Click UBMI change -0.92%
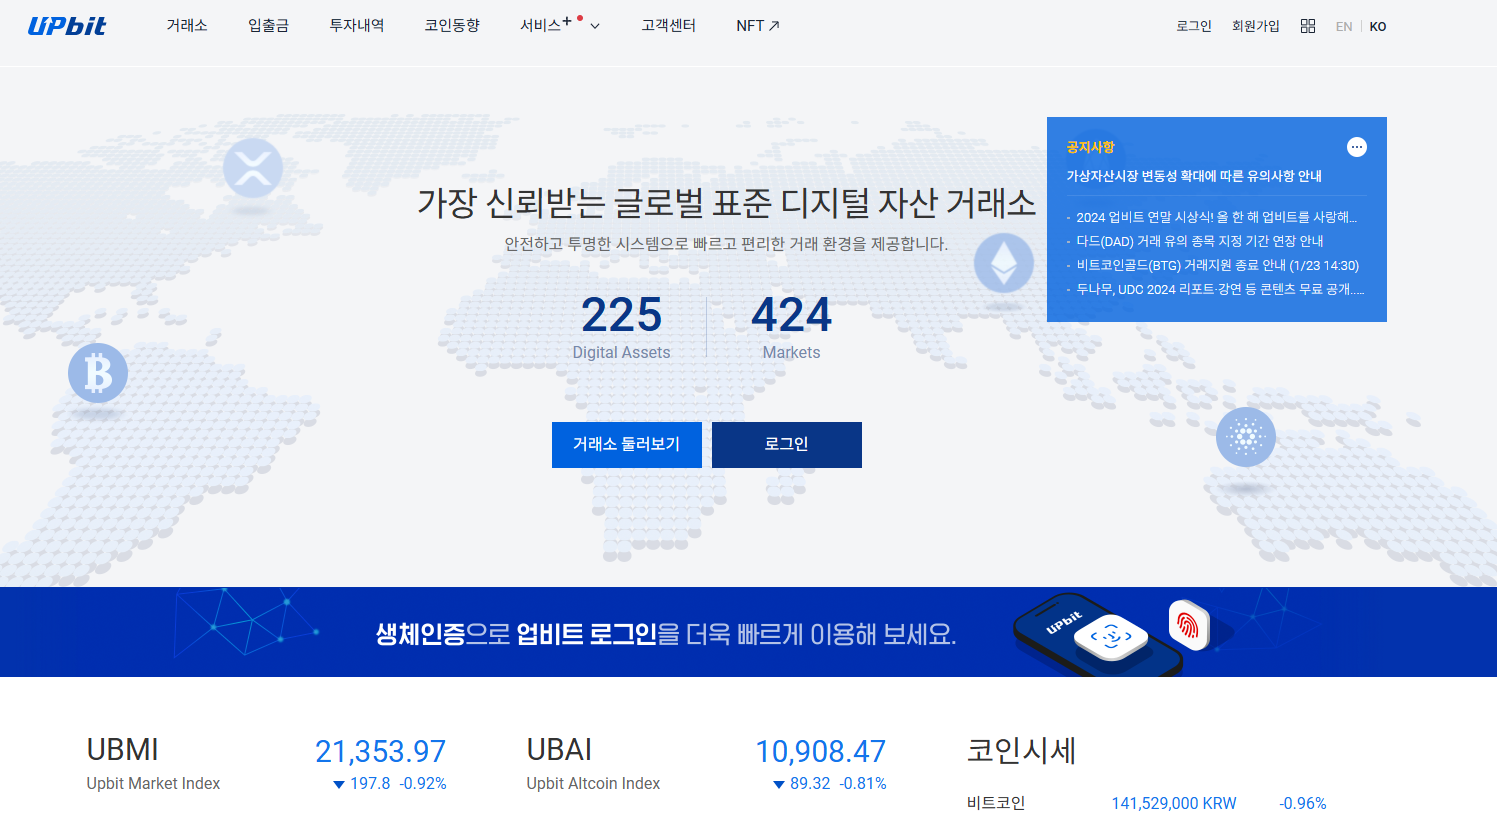Viewport: 1497px width, 823px height. click(423, 784)
